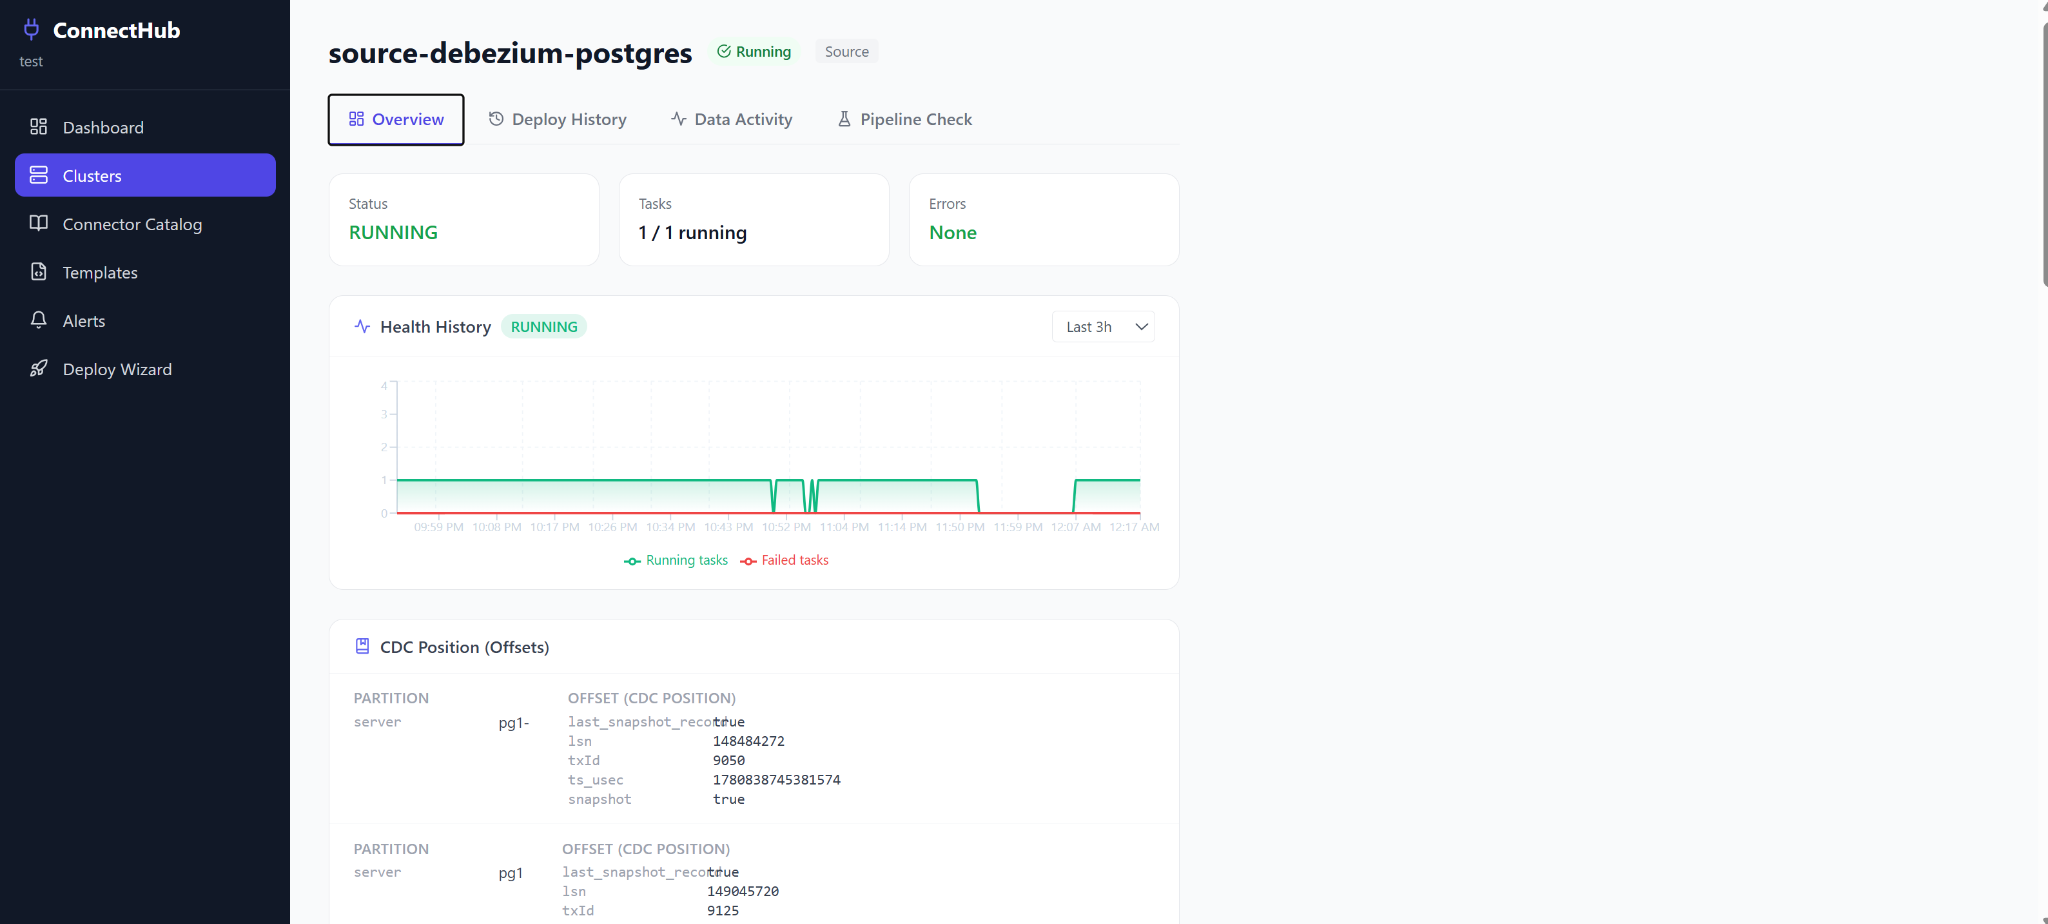This screenshot has height=924, width=2048.
Task: Click the Deploy History clock icon
Action: [496, 119]
